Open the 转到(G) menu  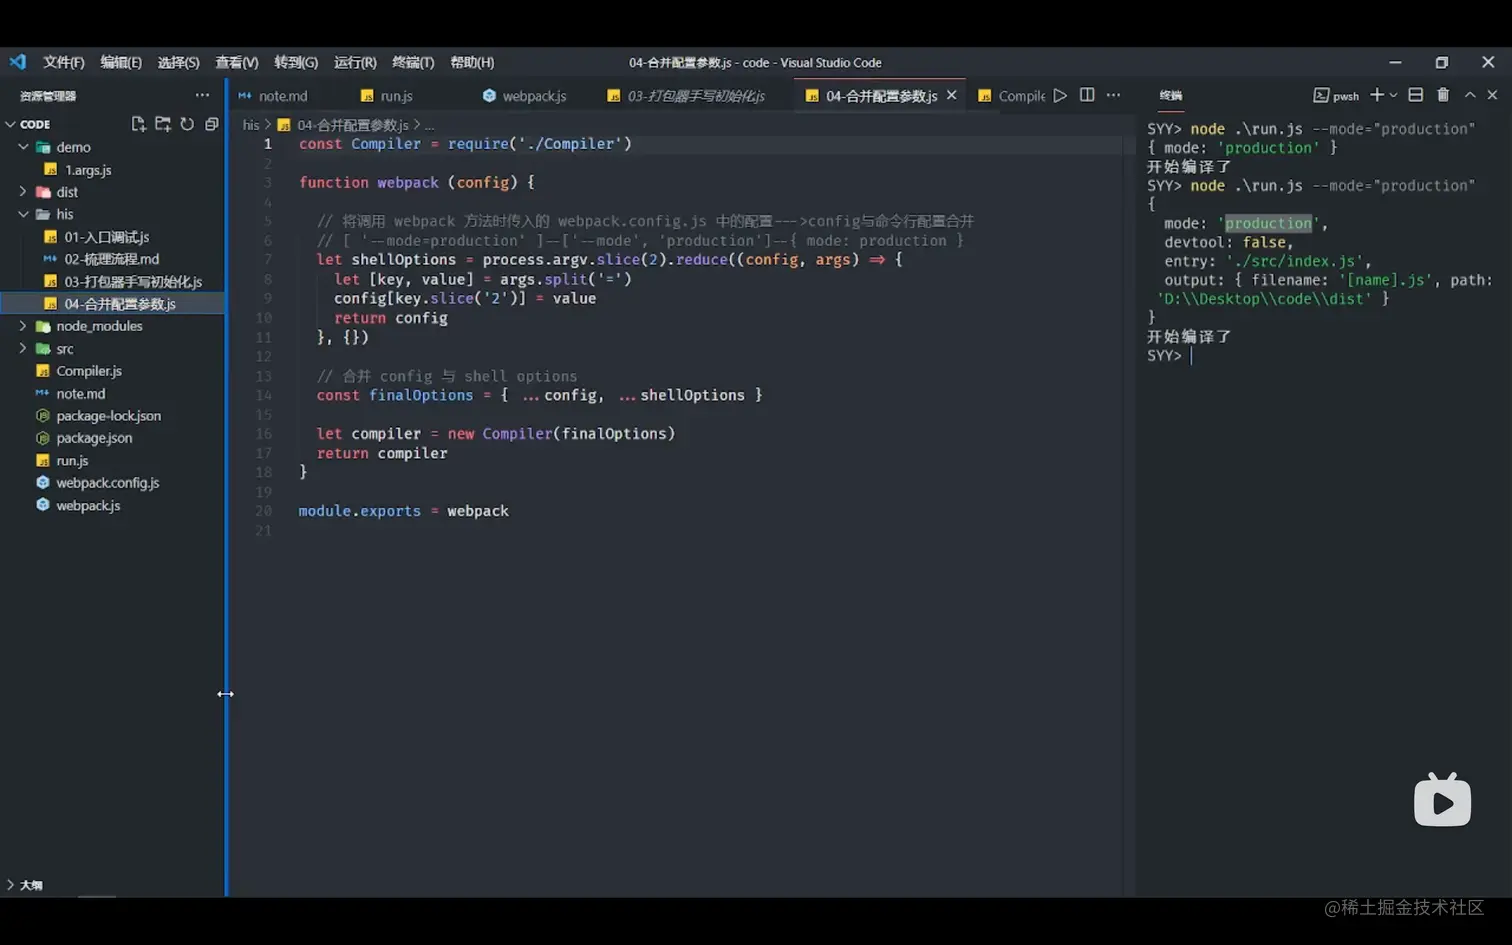[296, 62]
